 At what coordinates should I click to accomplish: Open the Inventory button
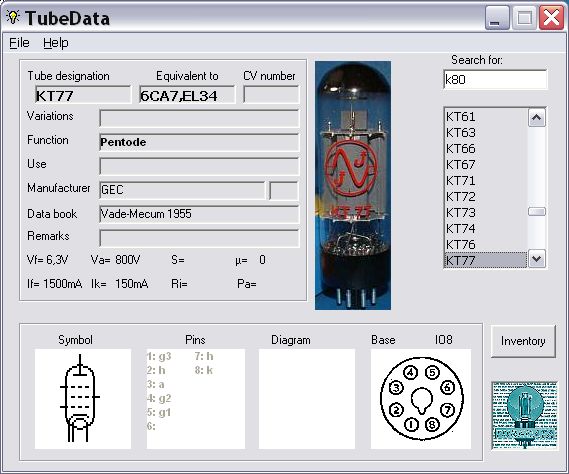click(x=523, y=341)
